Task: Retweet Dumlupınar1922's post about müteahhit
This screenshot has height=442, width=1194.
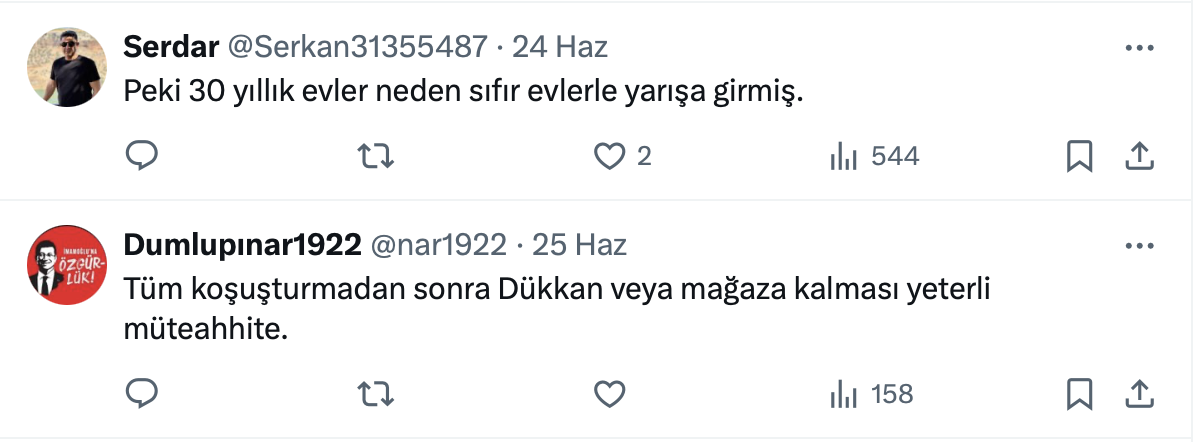Action: (376, 394)
